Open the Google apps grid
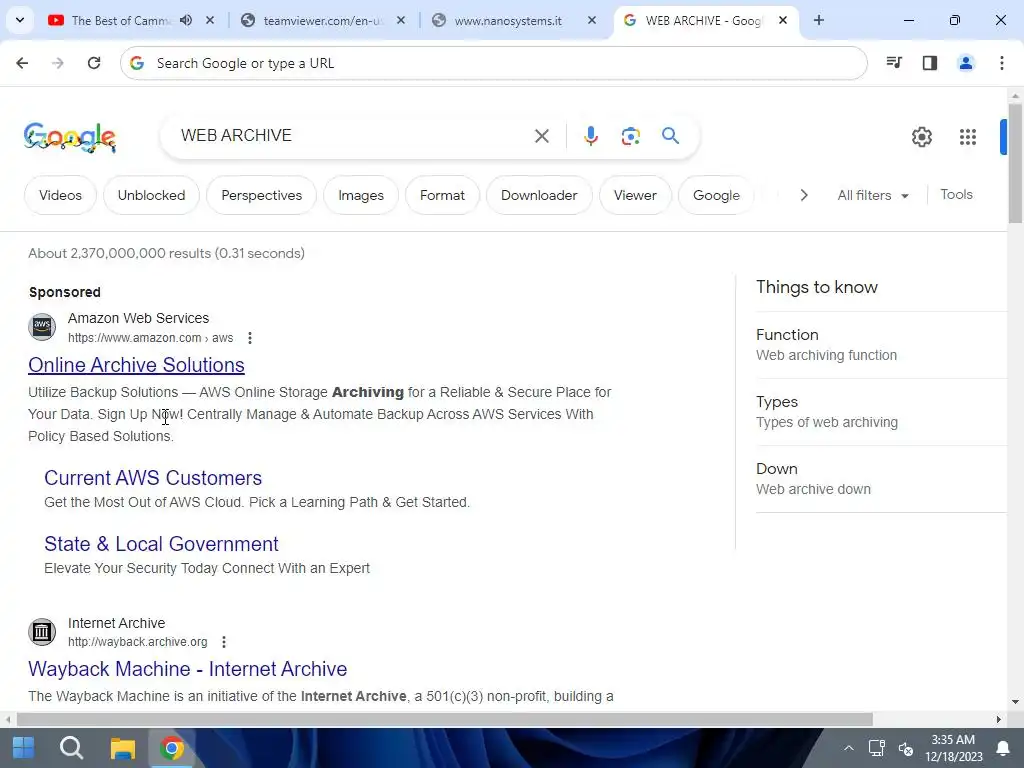This screenshot has height=768, width=1024. [x=968, y=136]
